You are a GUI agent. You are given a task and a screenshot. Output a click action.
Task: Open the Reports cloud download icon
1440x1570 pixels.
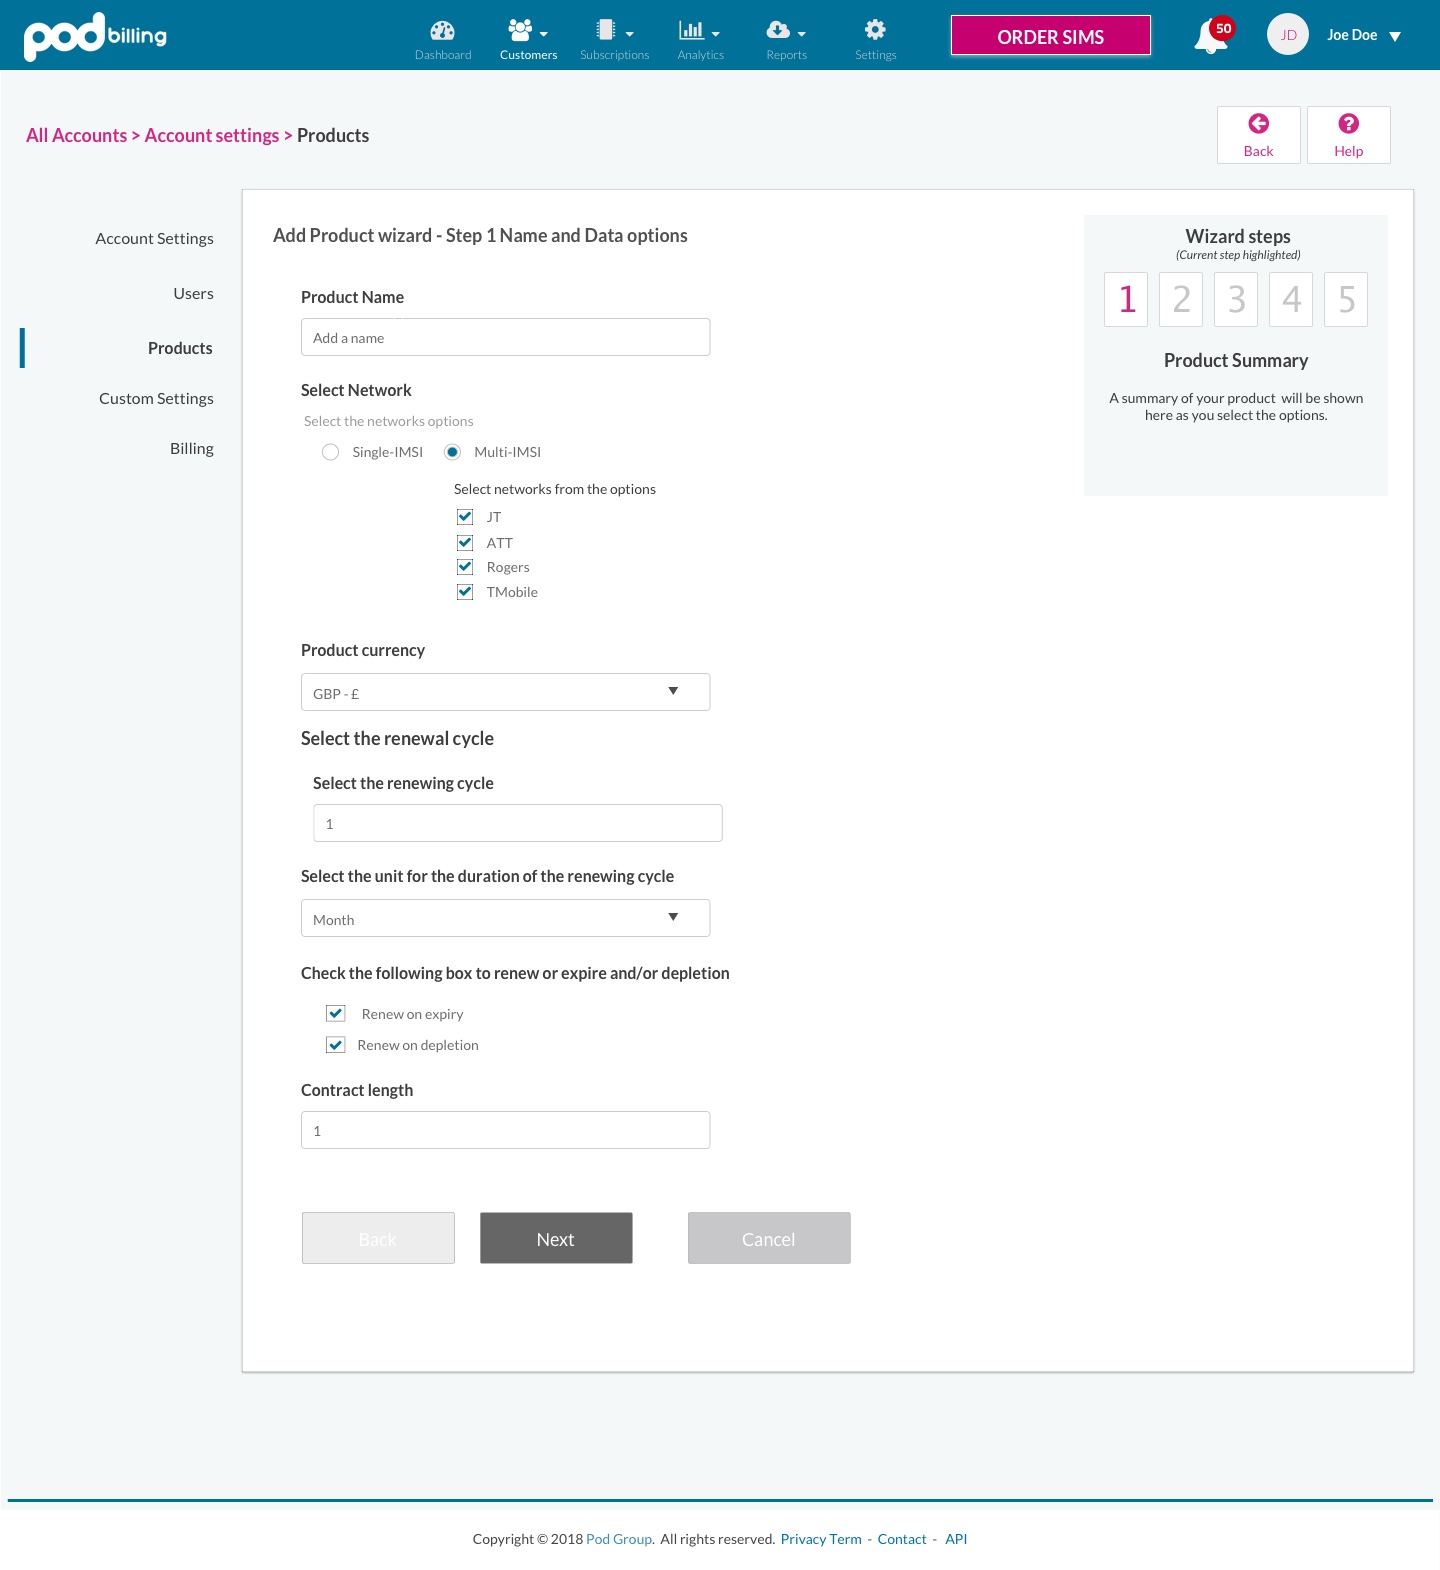point(778,30)
